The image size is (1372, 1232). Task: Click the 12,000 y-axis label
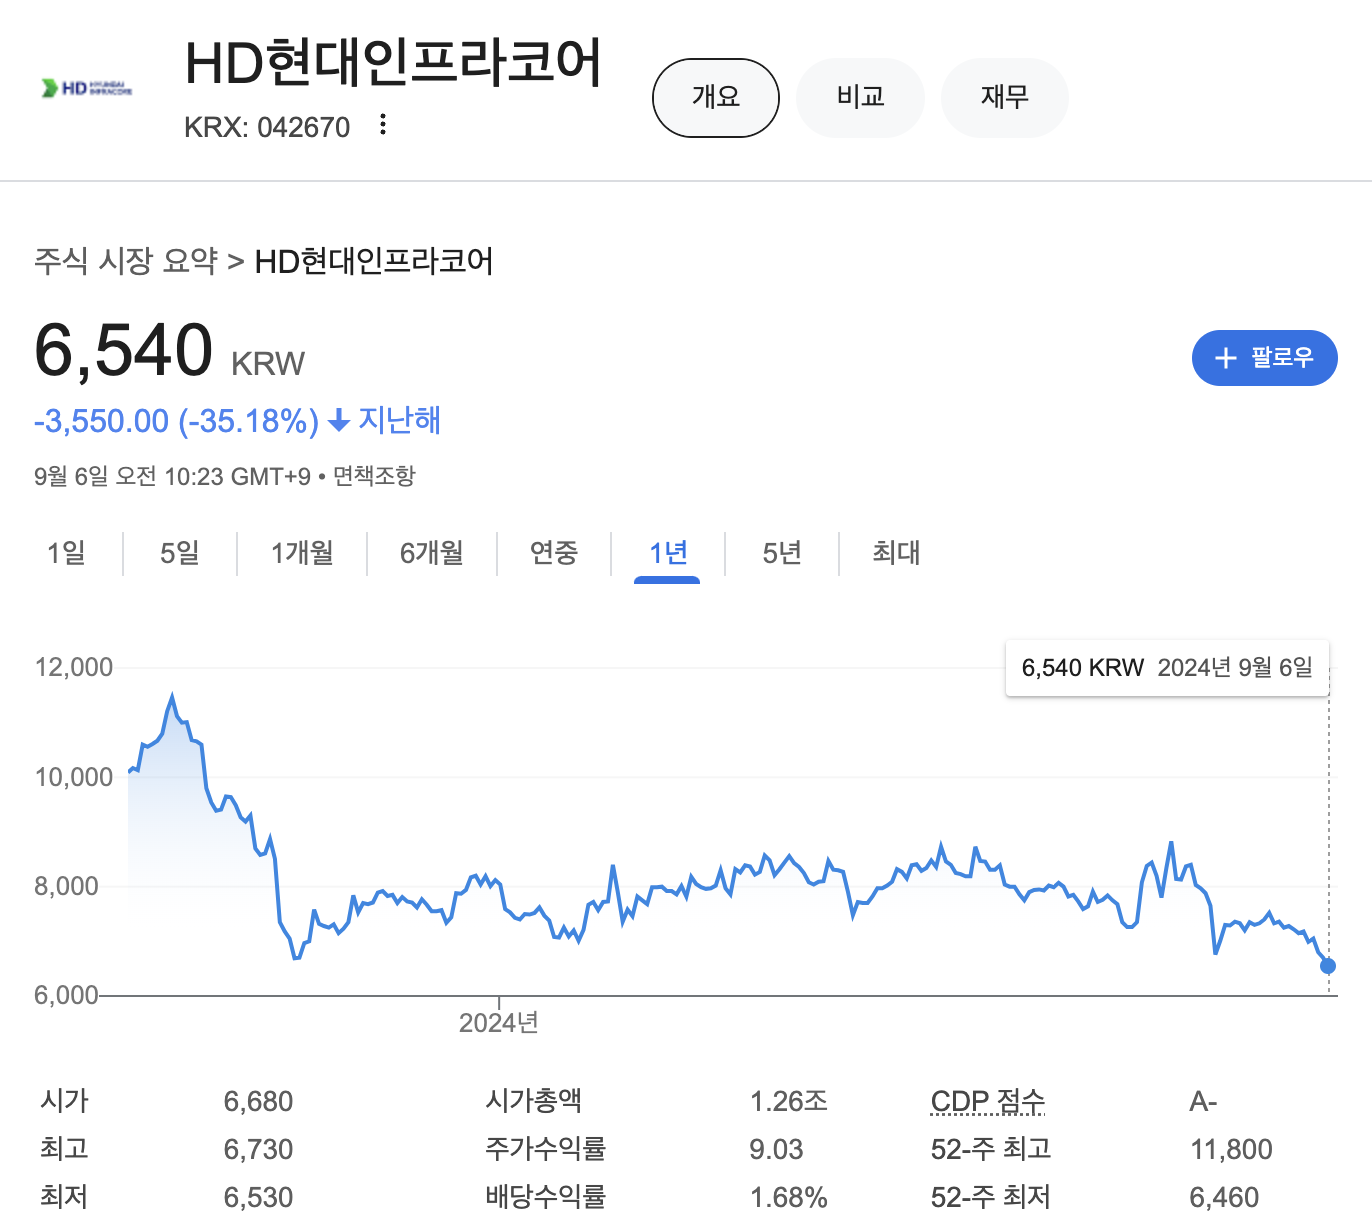[74, 667]
